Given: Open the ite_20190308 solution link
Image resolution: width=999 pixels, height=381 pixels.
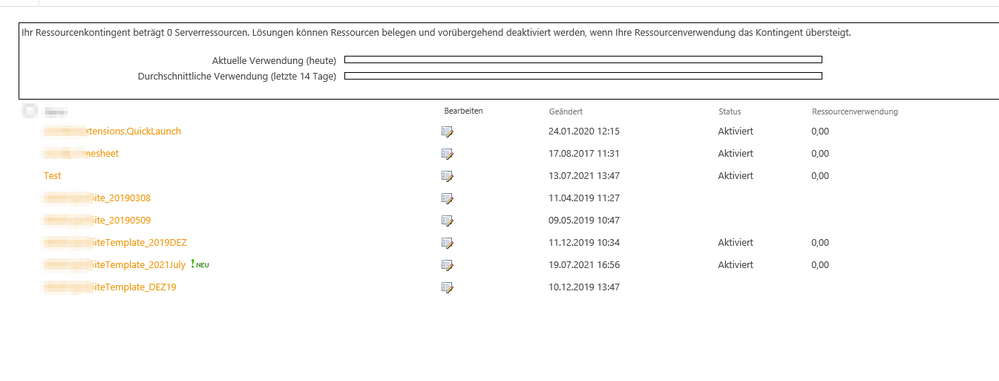Looking at the screenshot, I should 97,198.
